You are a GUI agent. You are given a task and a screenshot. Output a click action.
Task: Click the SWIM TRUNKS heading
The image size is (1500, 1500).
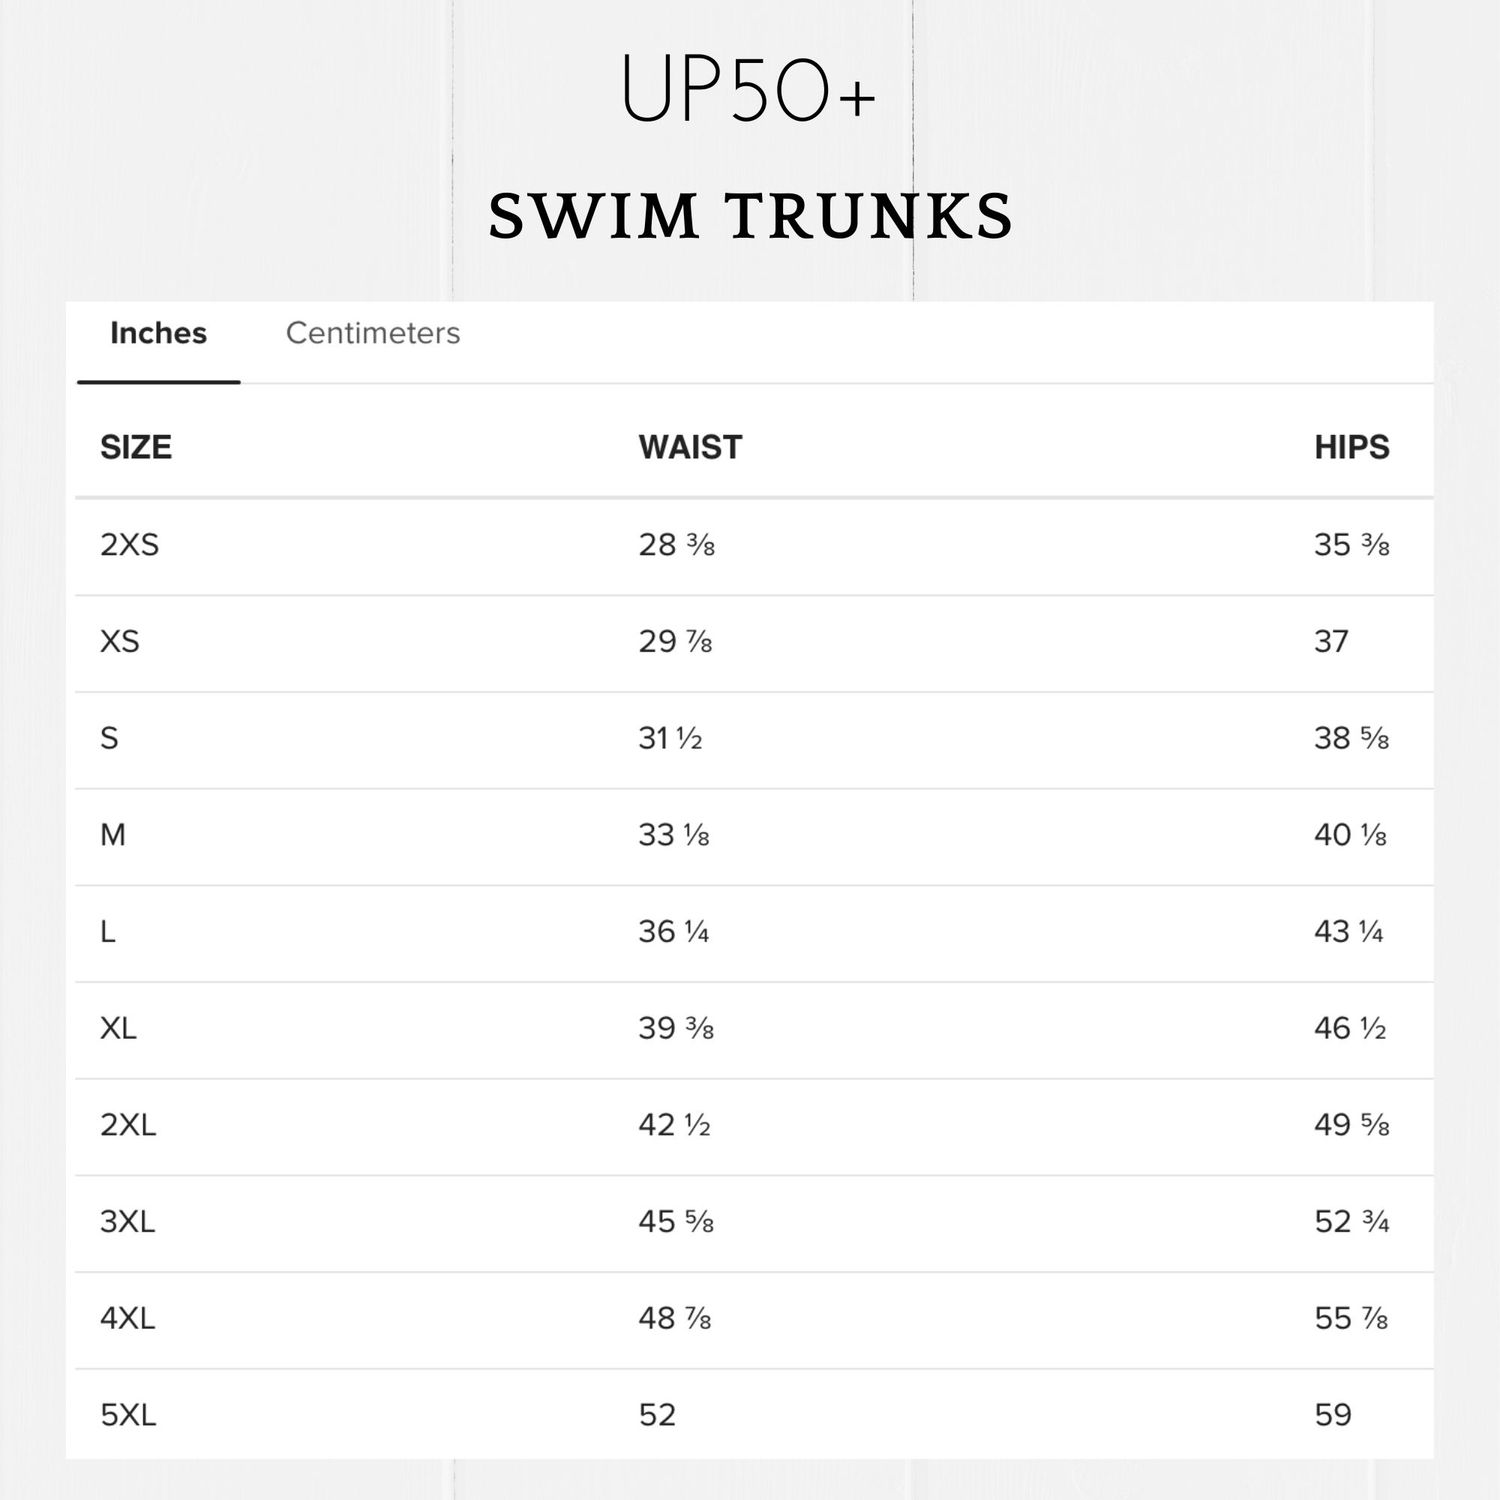tap(750, 216)
